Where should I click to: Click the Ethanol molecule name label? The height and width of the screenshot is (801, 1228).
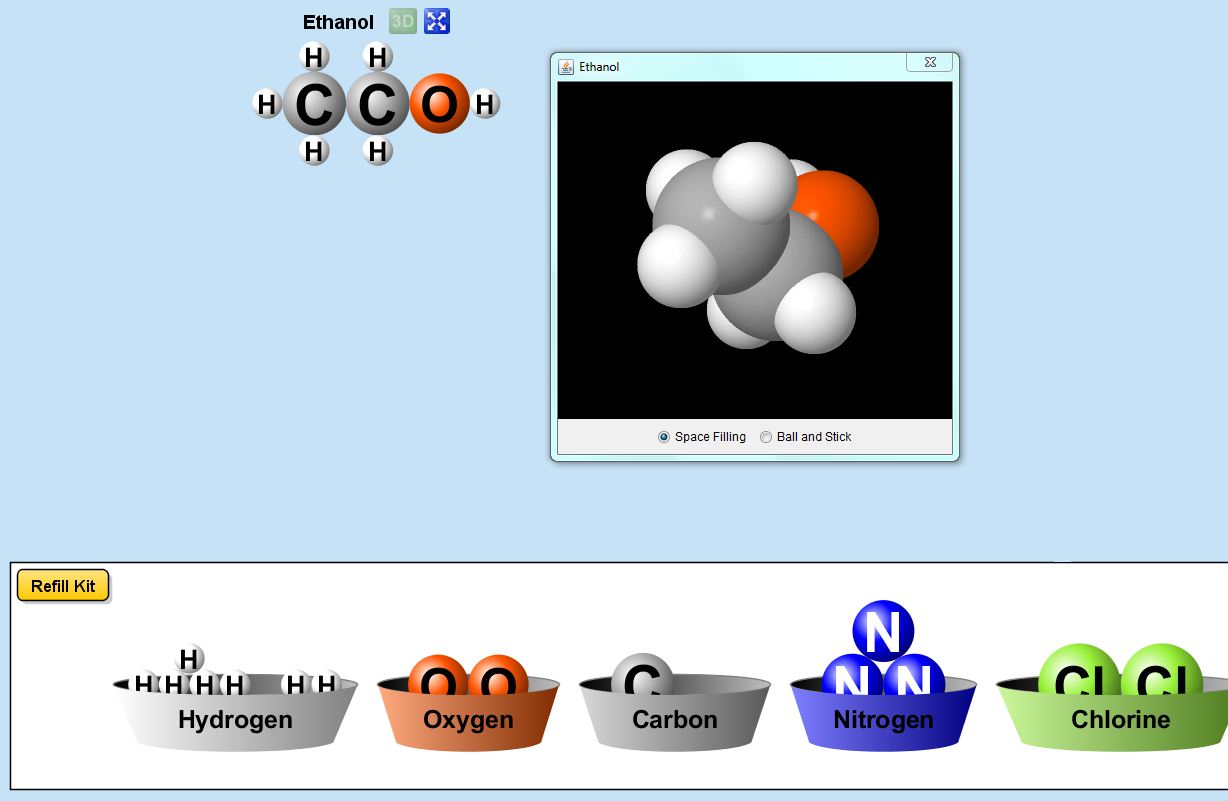coord(338,22)
